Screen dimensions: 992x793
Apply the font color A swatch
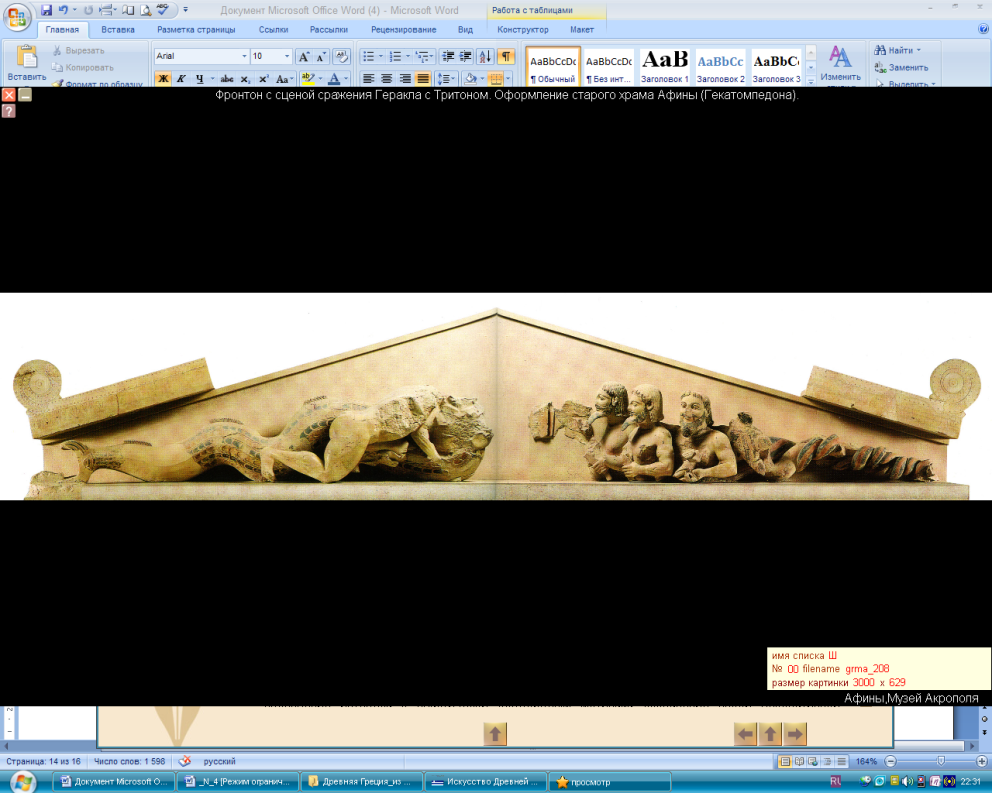(x=334, y=78)
